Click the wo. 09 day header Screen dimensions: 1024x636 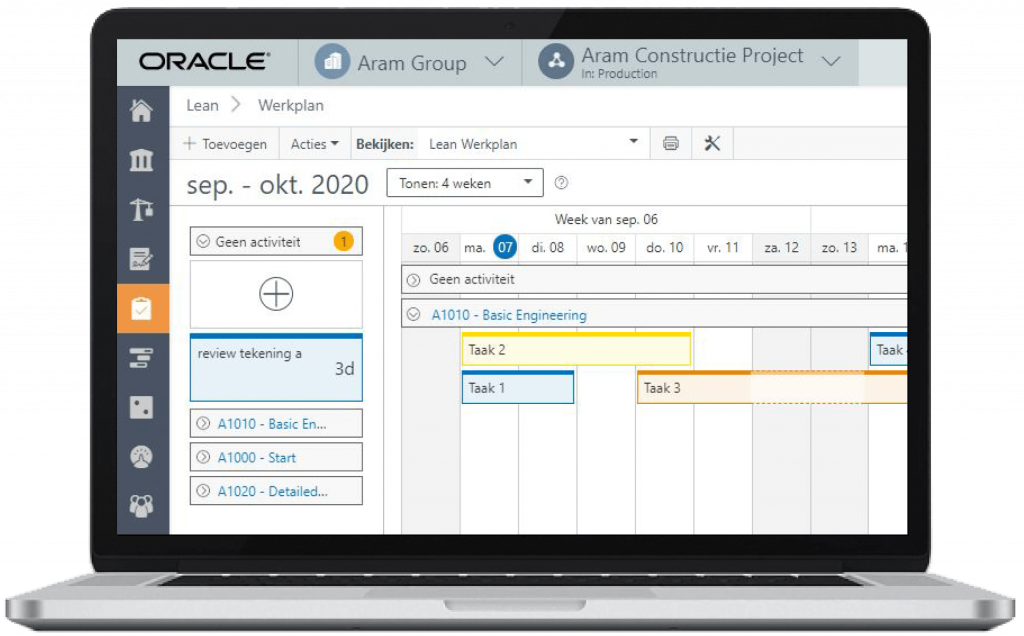[606, 248]
